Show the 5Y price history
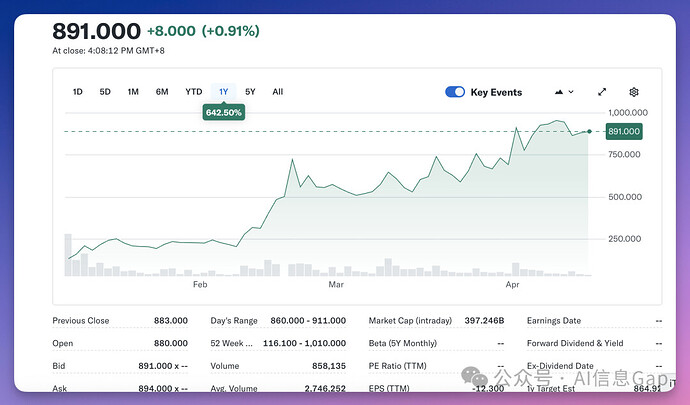This screenshot has width=690, height=405. (250, 92)
